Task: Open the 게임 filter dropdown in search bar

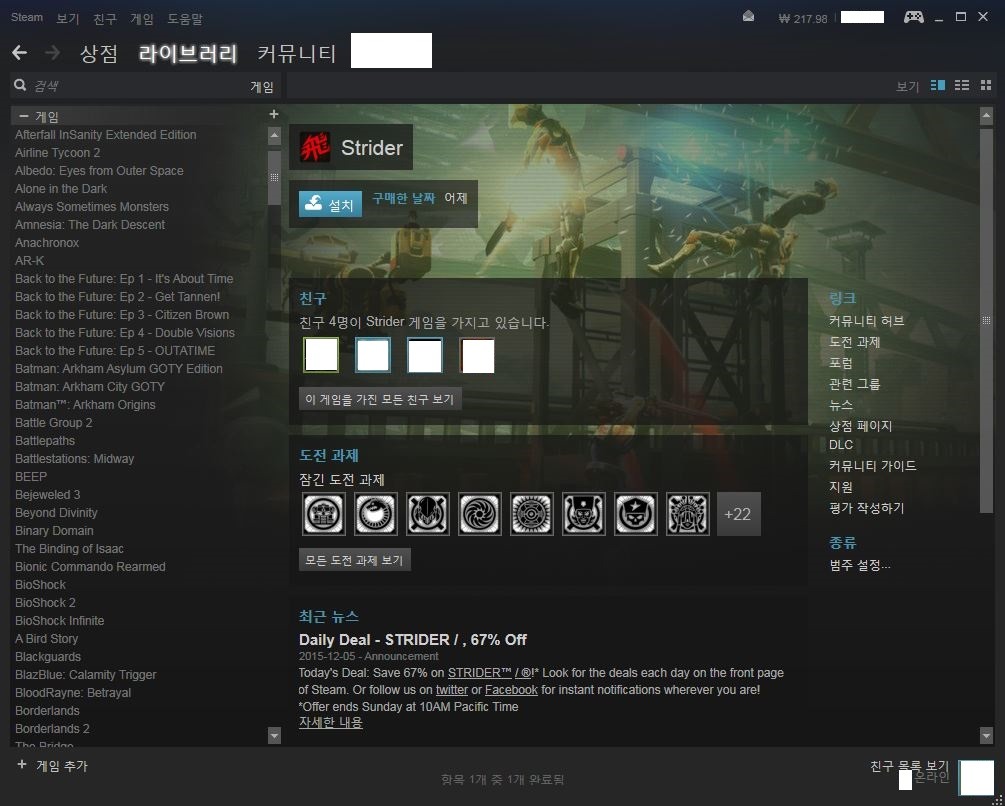Action: [262, 86]
